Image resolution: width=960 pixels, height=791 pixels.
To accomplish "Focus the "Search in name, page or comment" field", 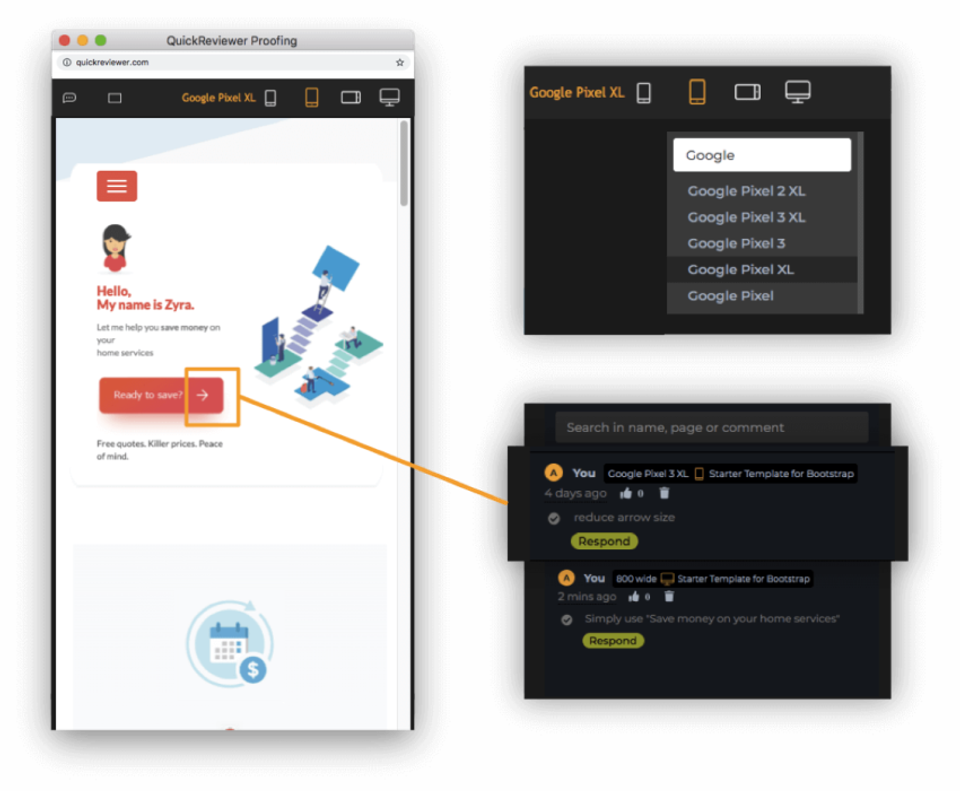I will pos(711,427).
